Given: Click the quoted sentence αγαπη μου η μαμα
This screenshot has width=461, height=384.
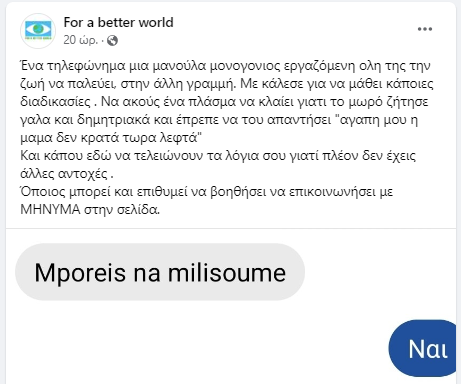Looking at the screenshot, I should 219,128.
